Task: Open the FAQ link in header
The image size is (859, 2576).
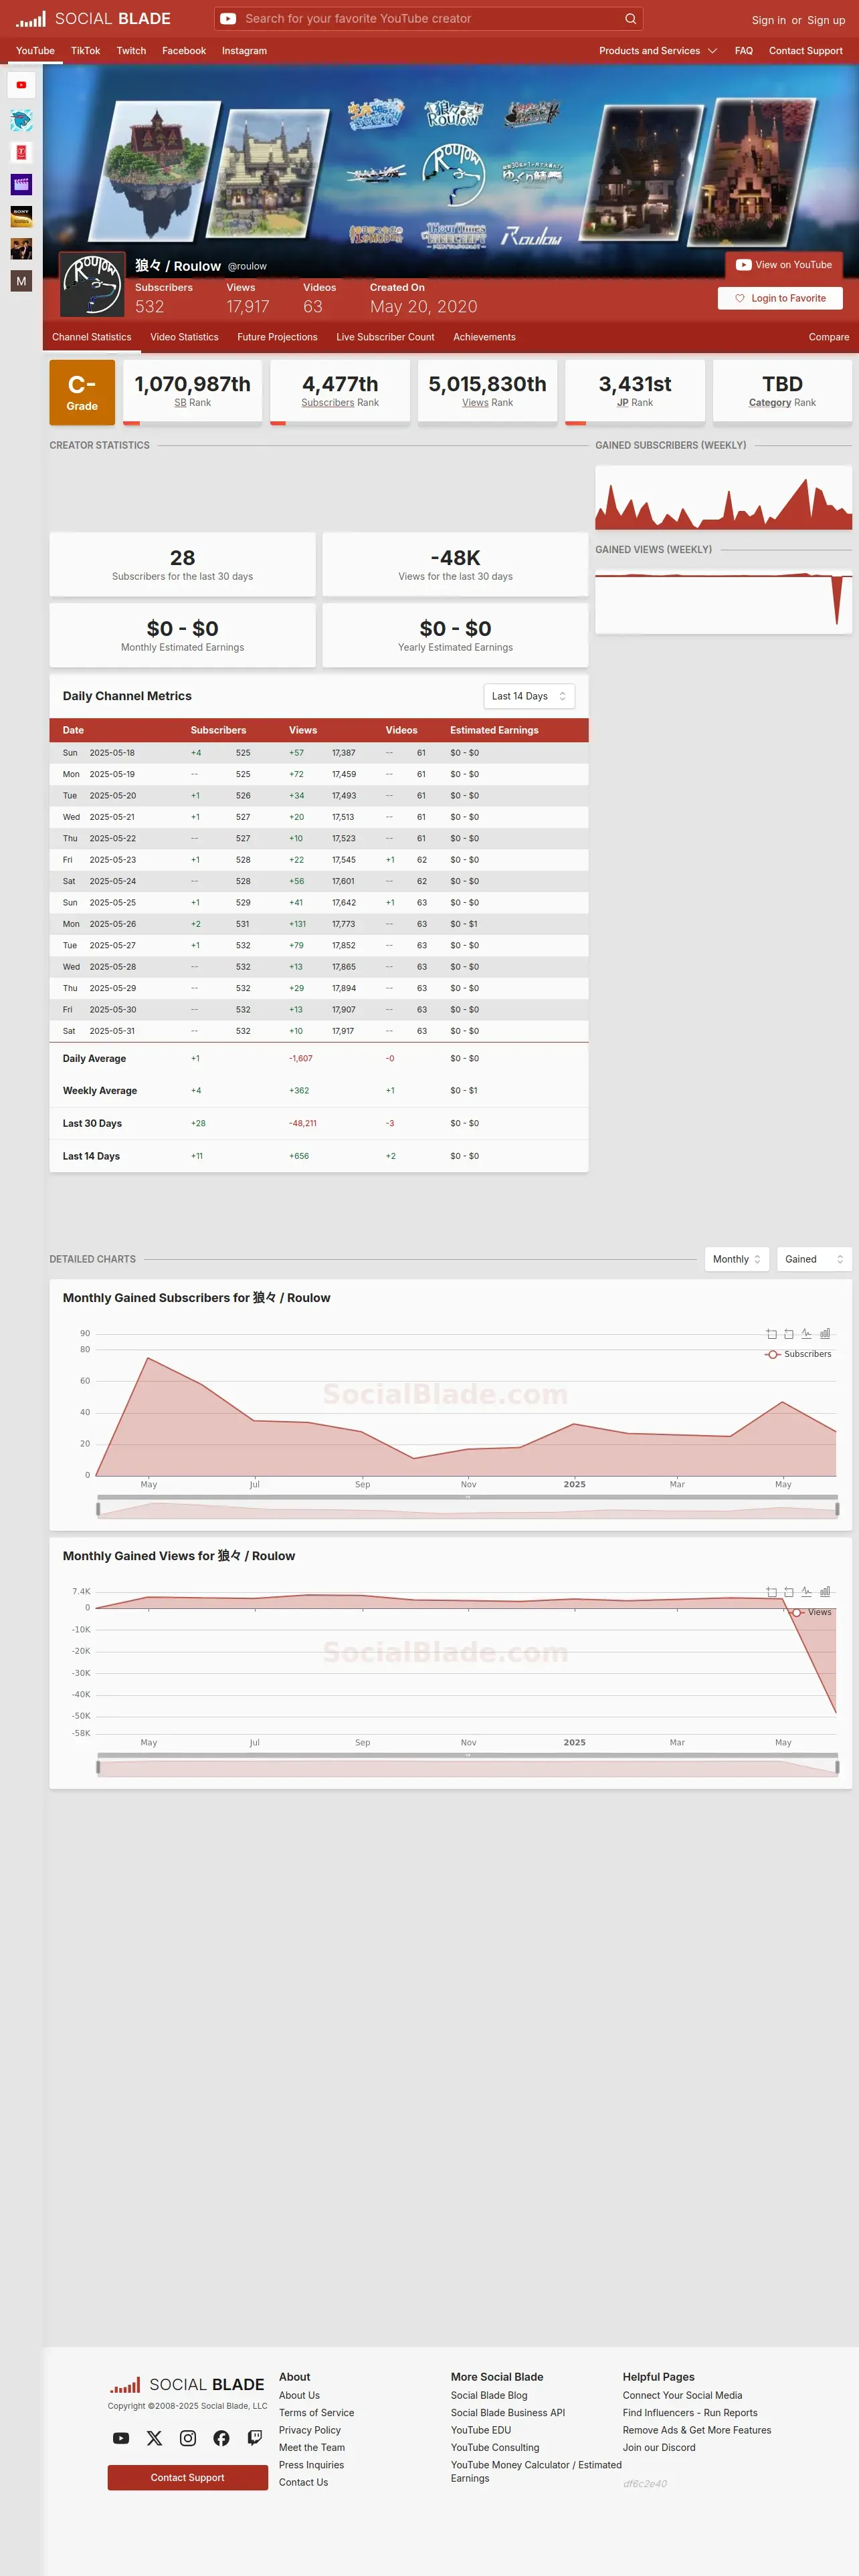Action: click(743, 50)
